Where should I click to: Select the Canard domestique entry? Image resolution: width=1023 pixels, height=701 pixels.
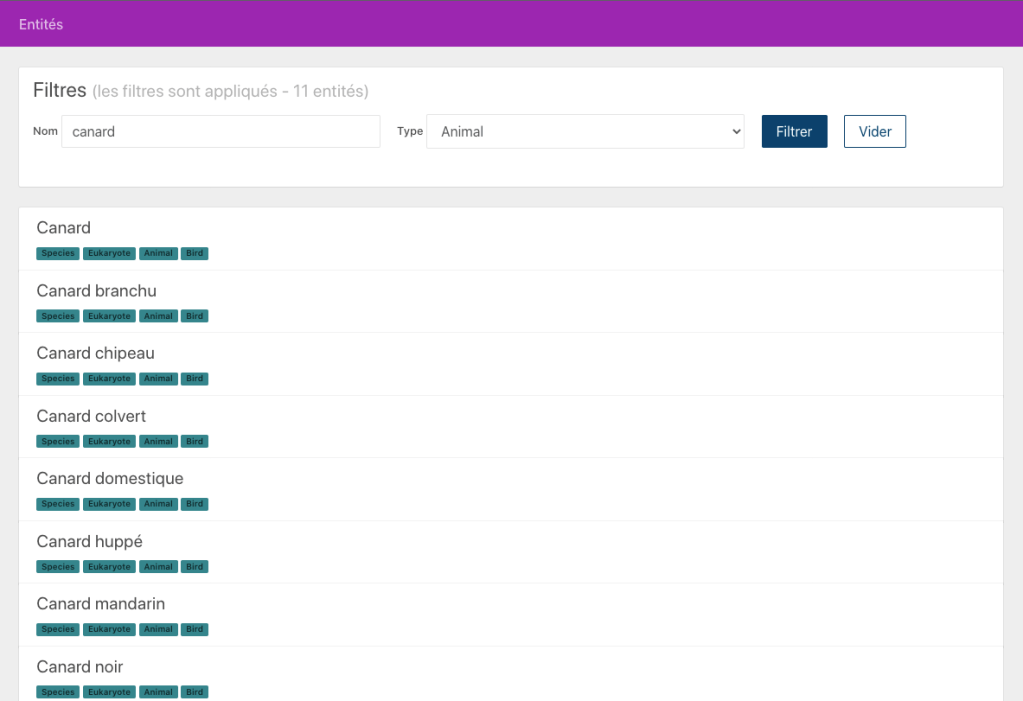click(110, 479)
